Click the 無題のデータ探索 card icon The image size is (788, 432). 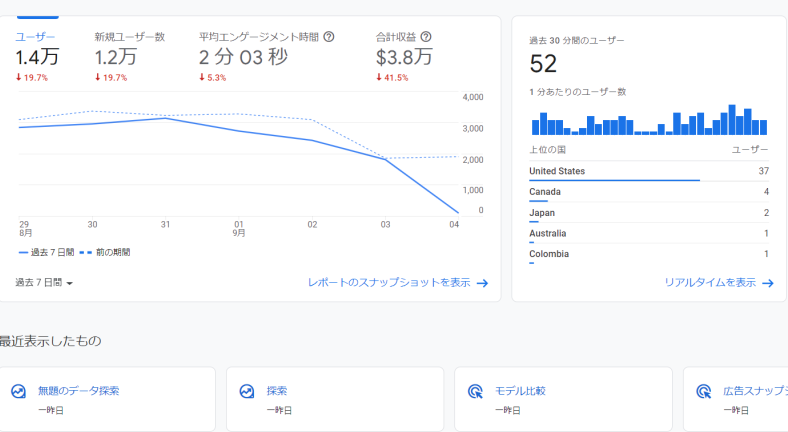click(x=18, y=392)
